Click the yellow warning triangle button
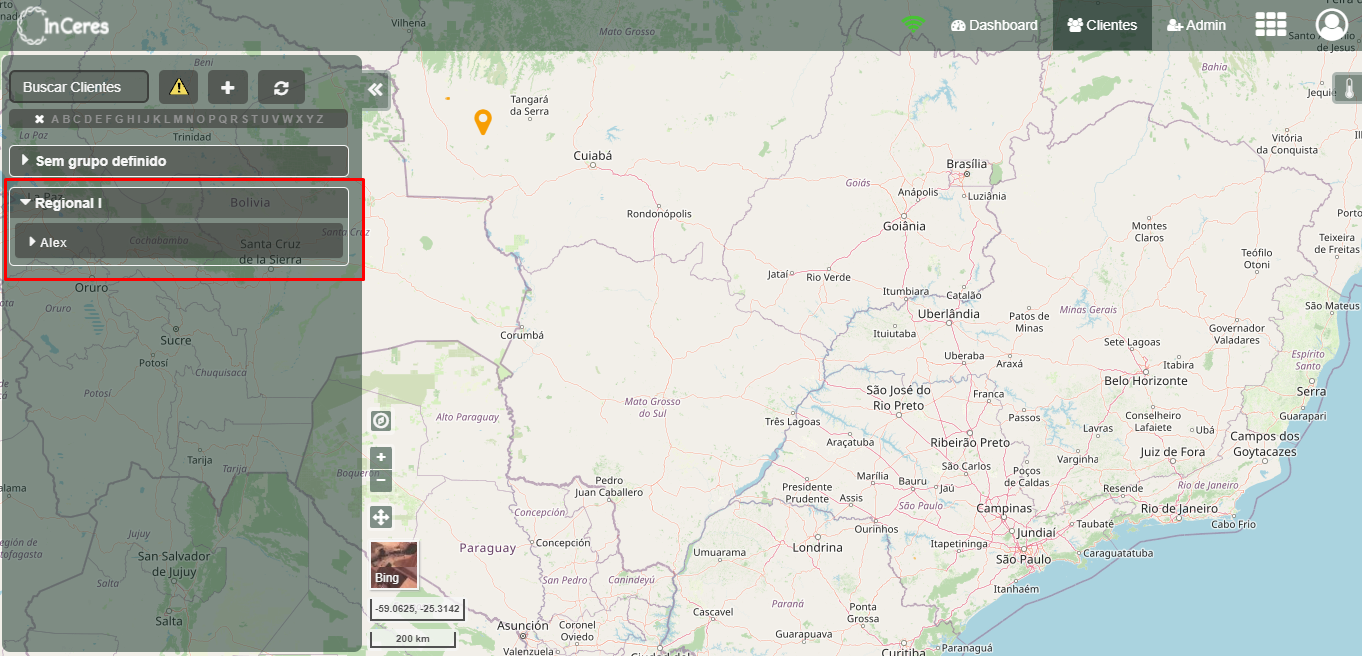 [x=178, y=87]
